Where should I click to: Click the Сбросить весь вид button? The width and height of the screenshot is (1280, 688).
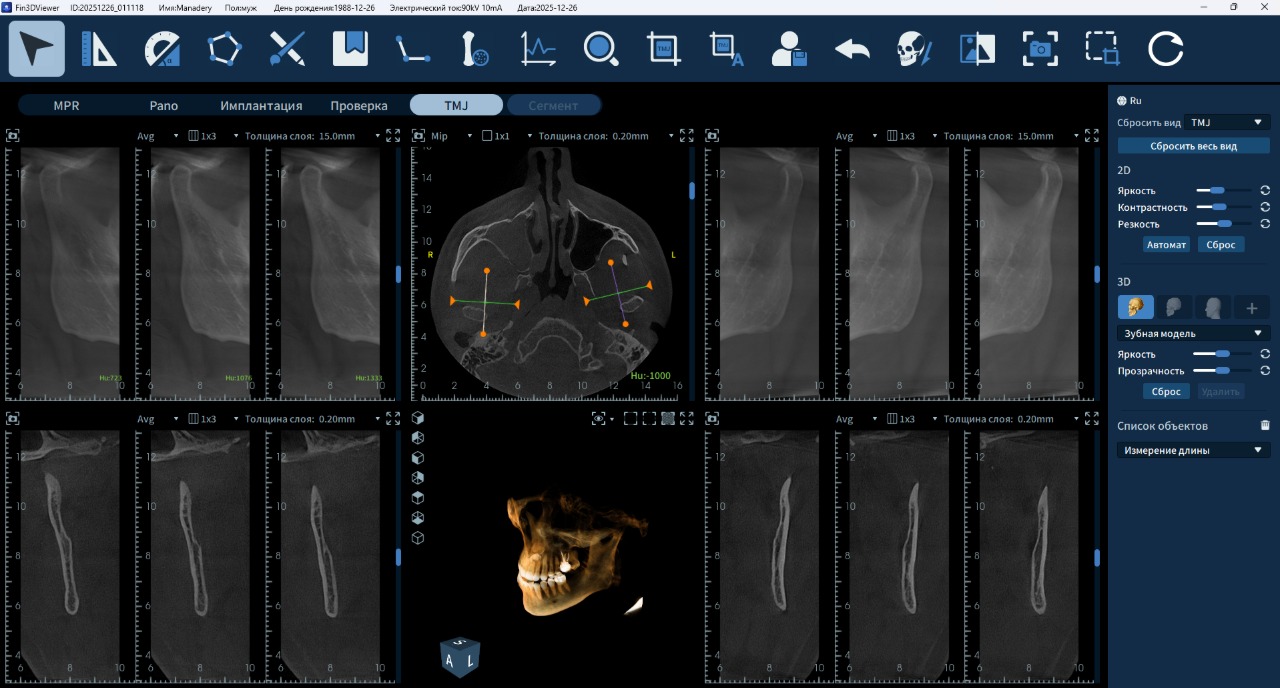(1194, 146)
